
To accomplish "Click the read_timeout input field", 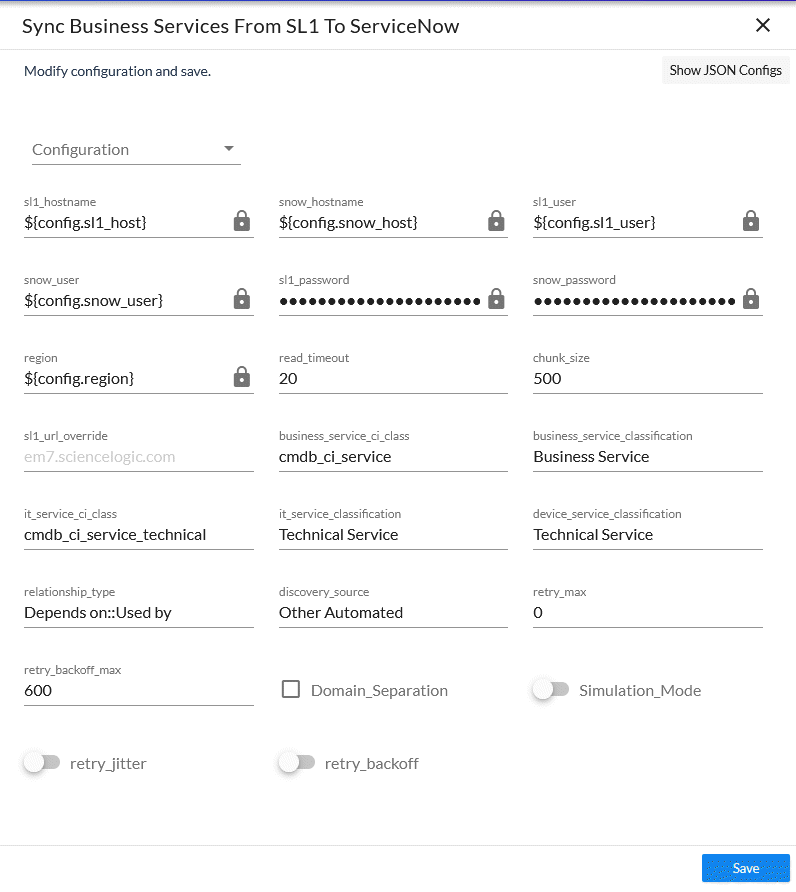I will [392, 379].
